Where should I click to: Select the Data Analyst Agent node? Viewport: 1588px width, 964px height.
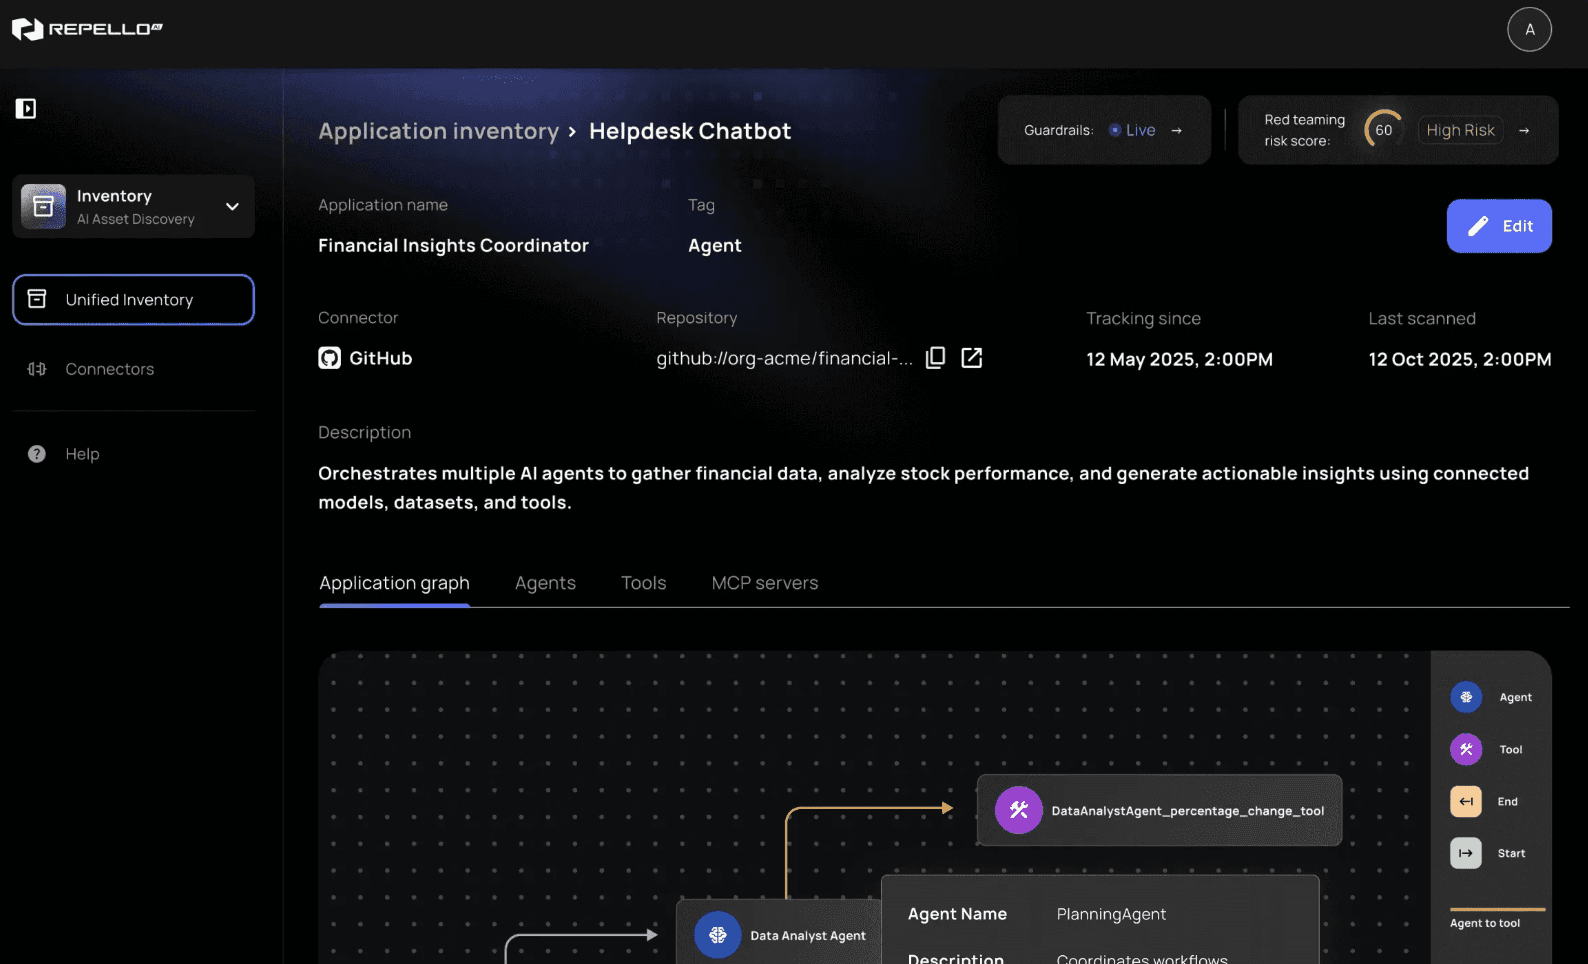tap(779, 931)
